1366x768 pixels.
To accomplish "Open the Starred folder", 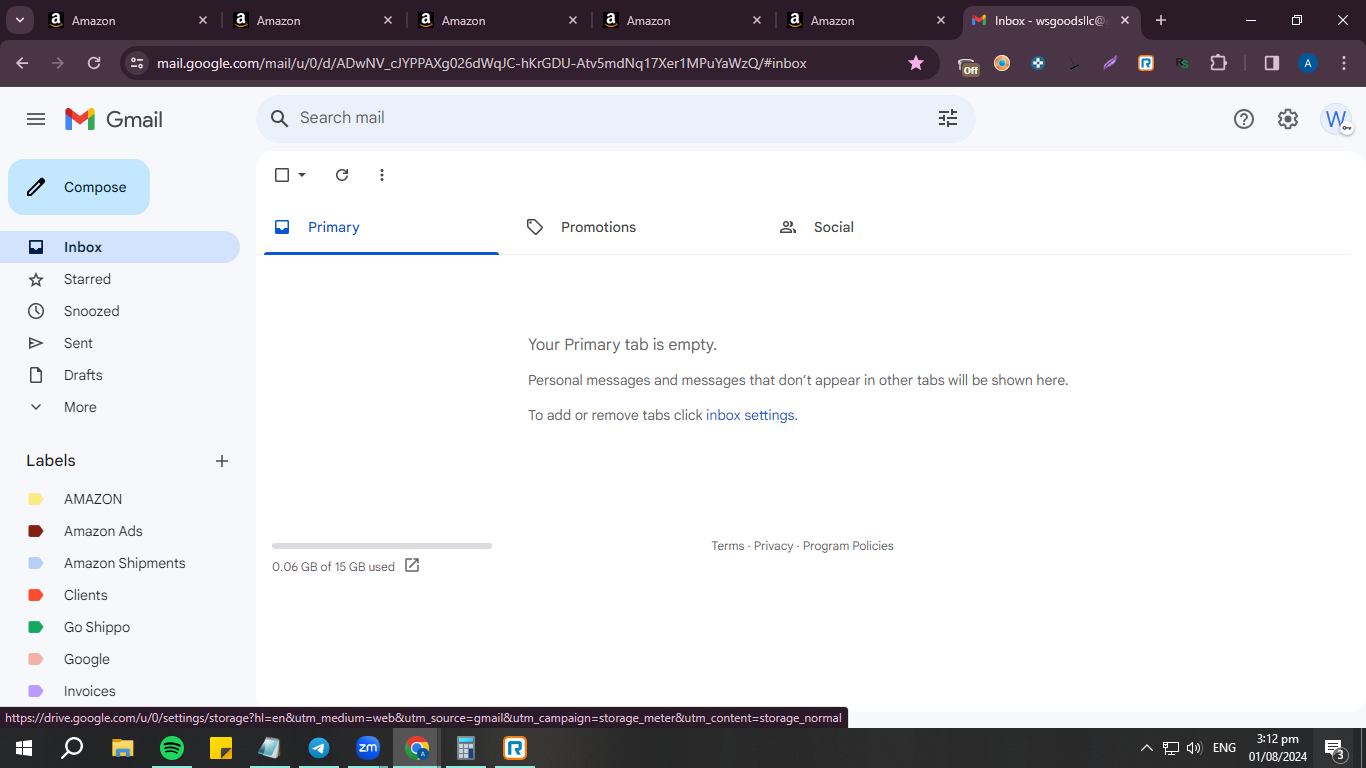I will [x=120, y=279].
